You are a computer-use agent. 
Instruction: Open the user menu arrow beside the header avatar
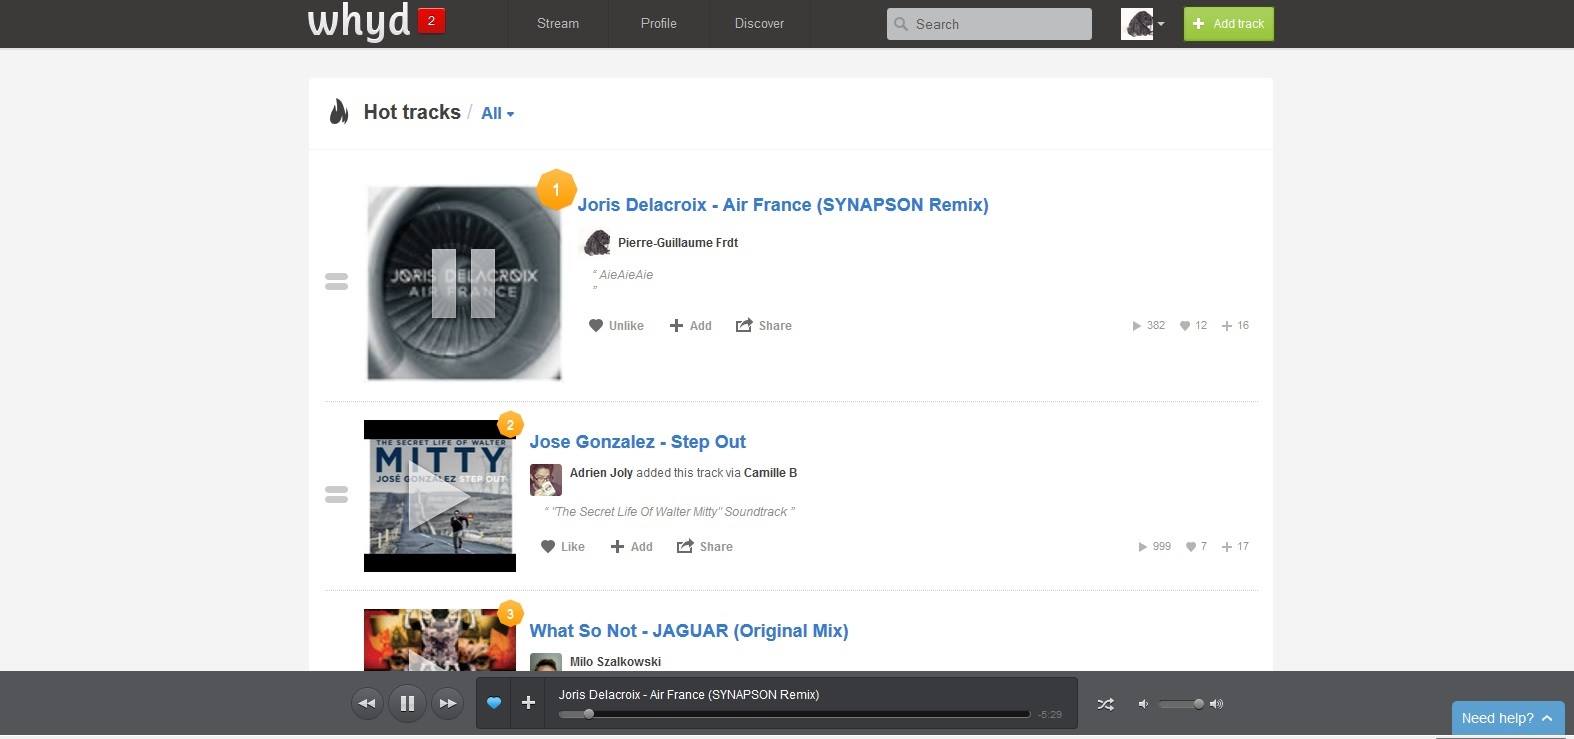coord(1161,24)
